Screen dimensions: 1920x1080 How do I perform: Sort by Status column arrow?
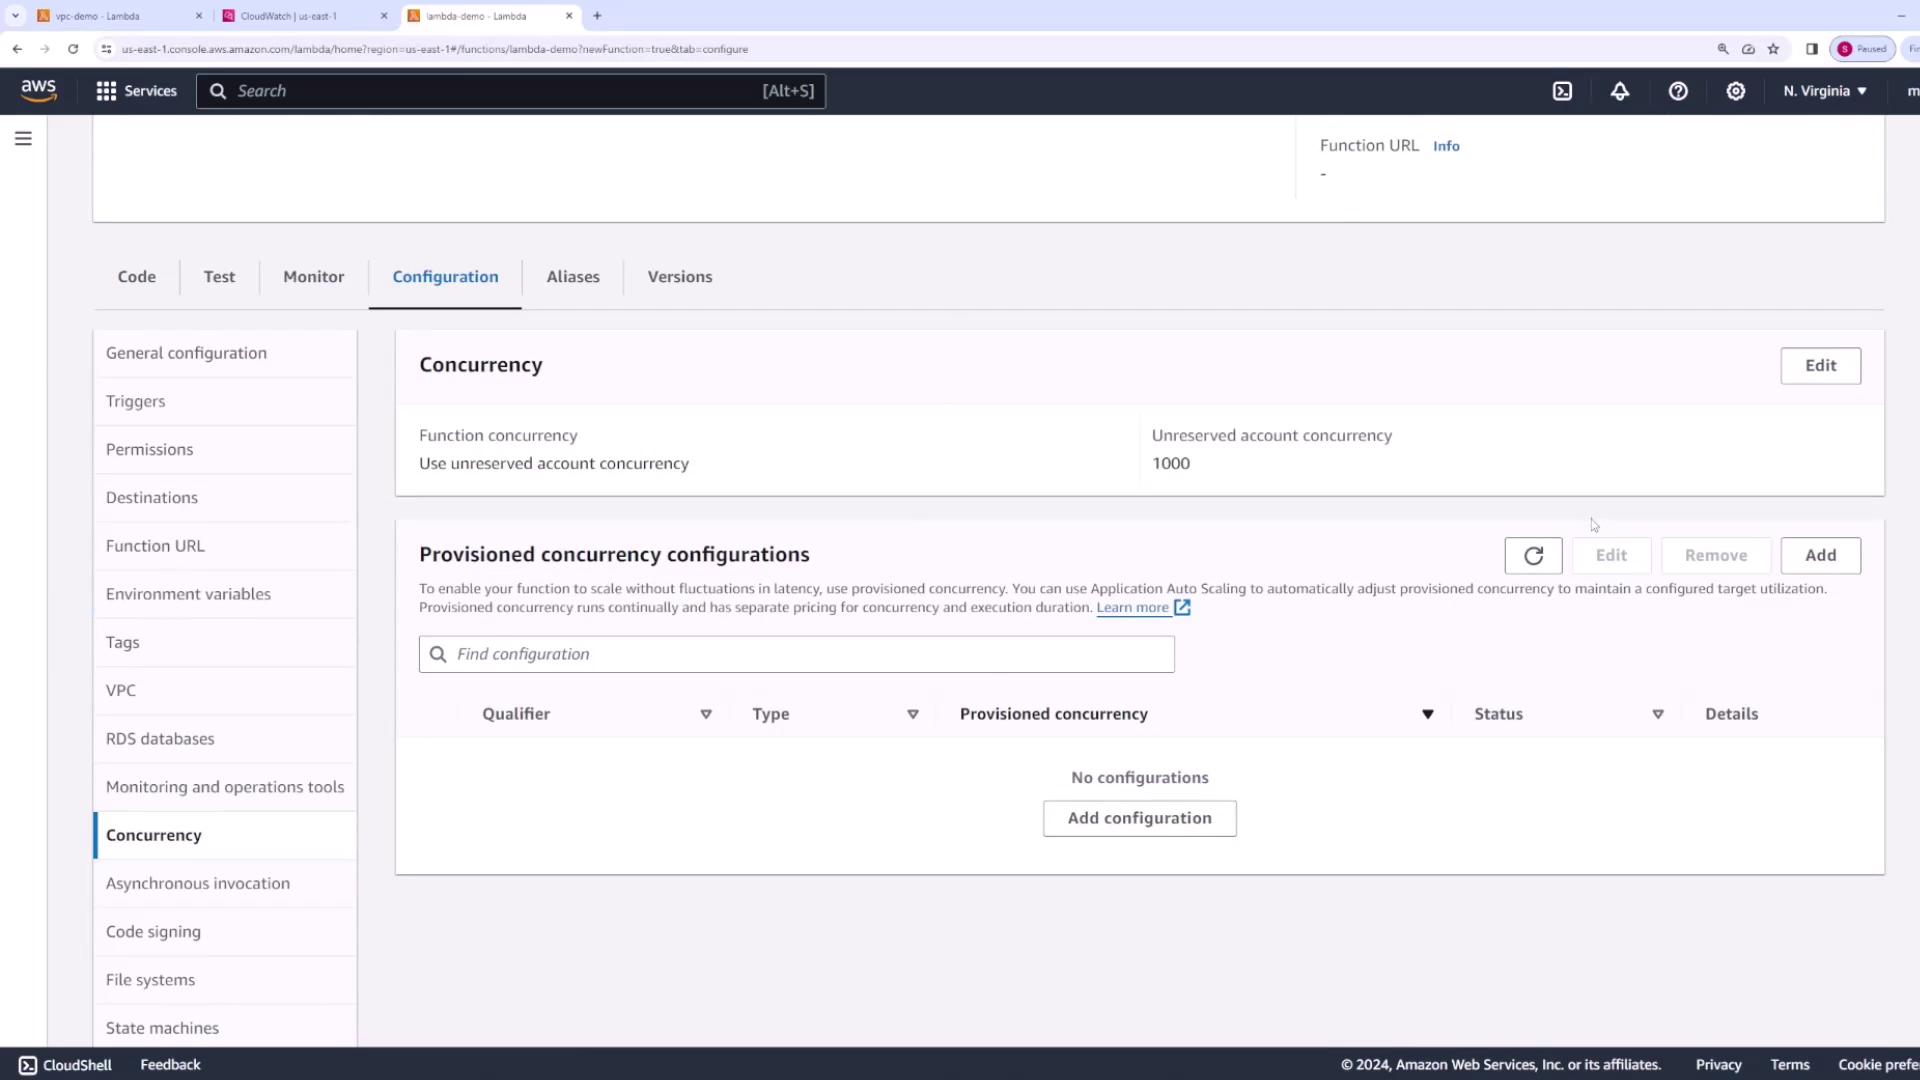(x=1658, y=714)
